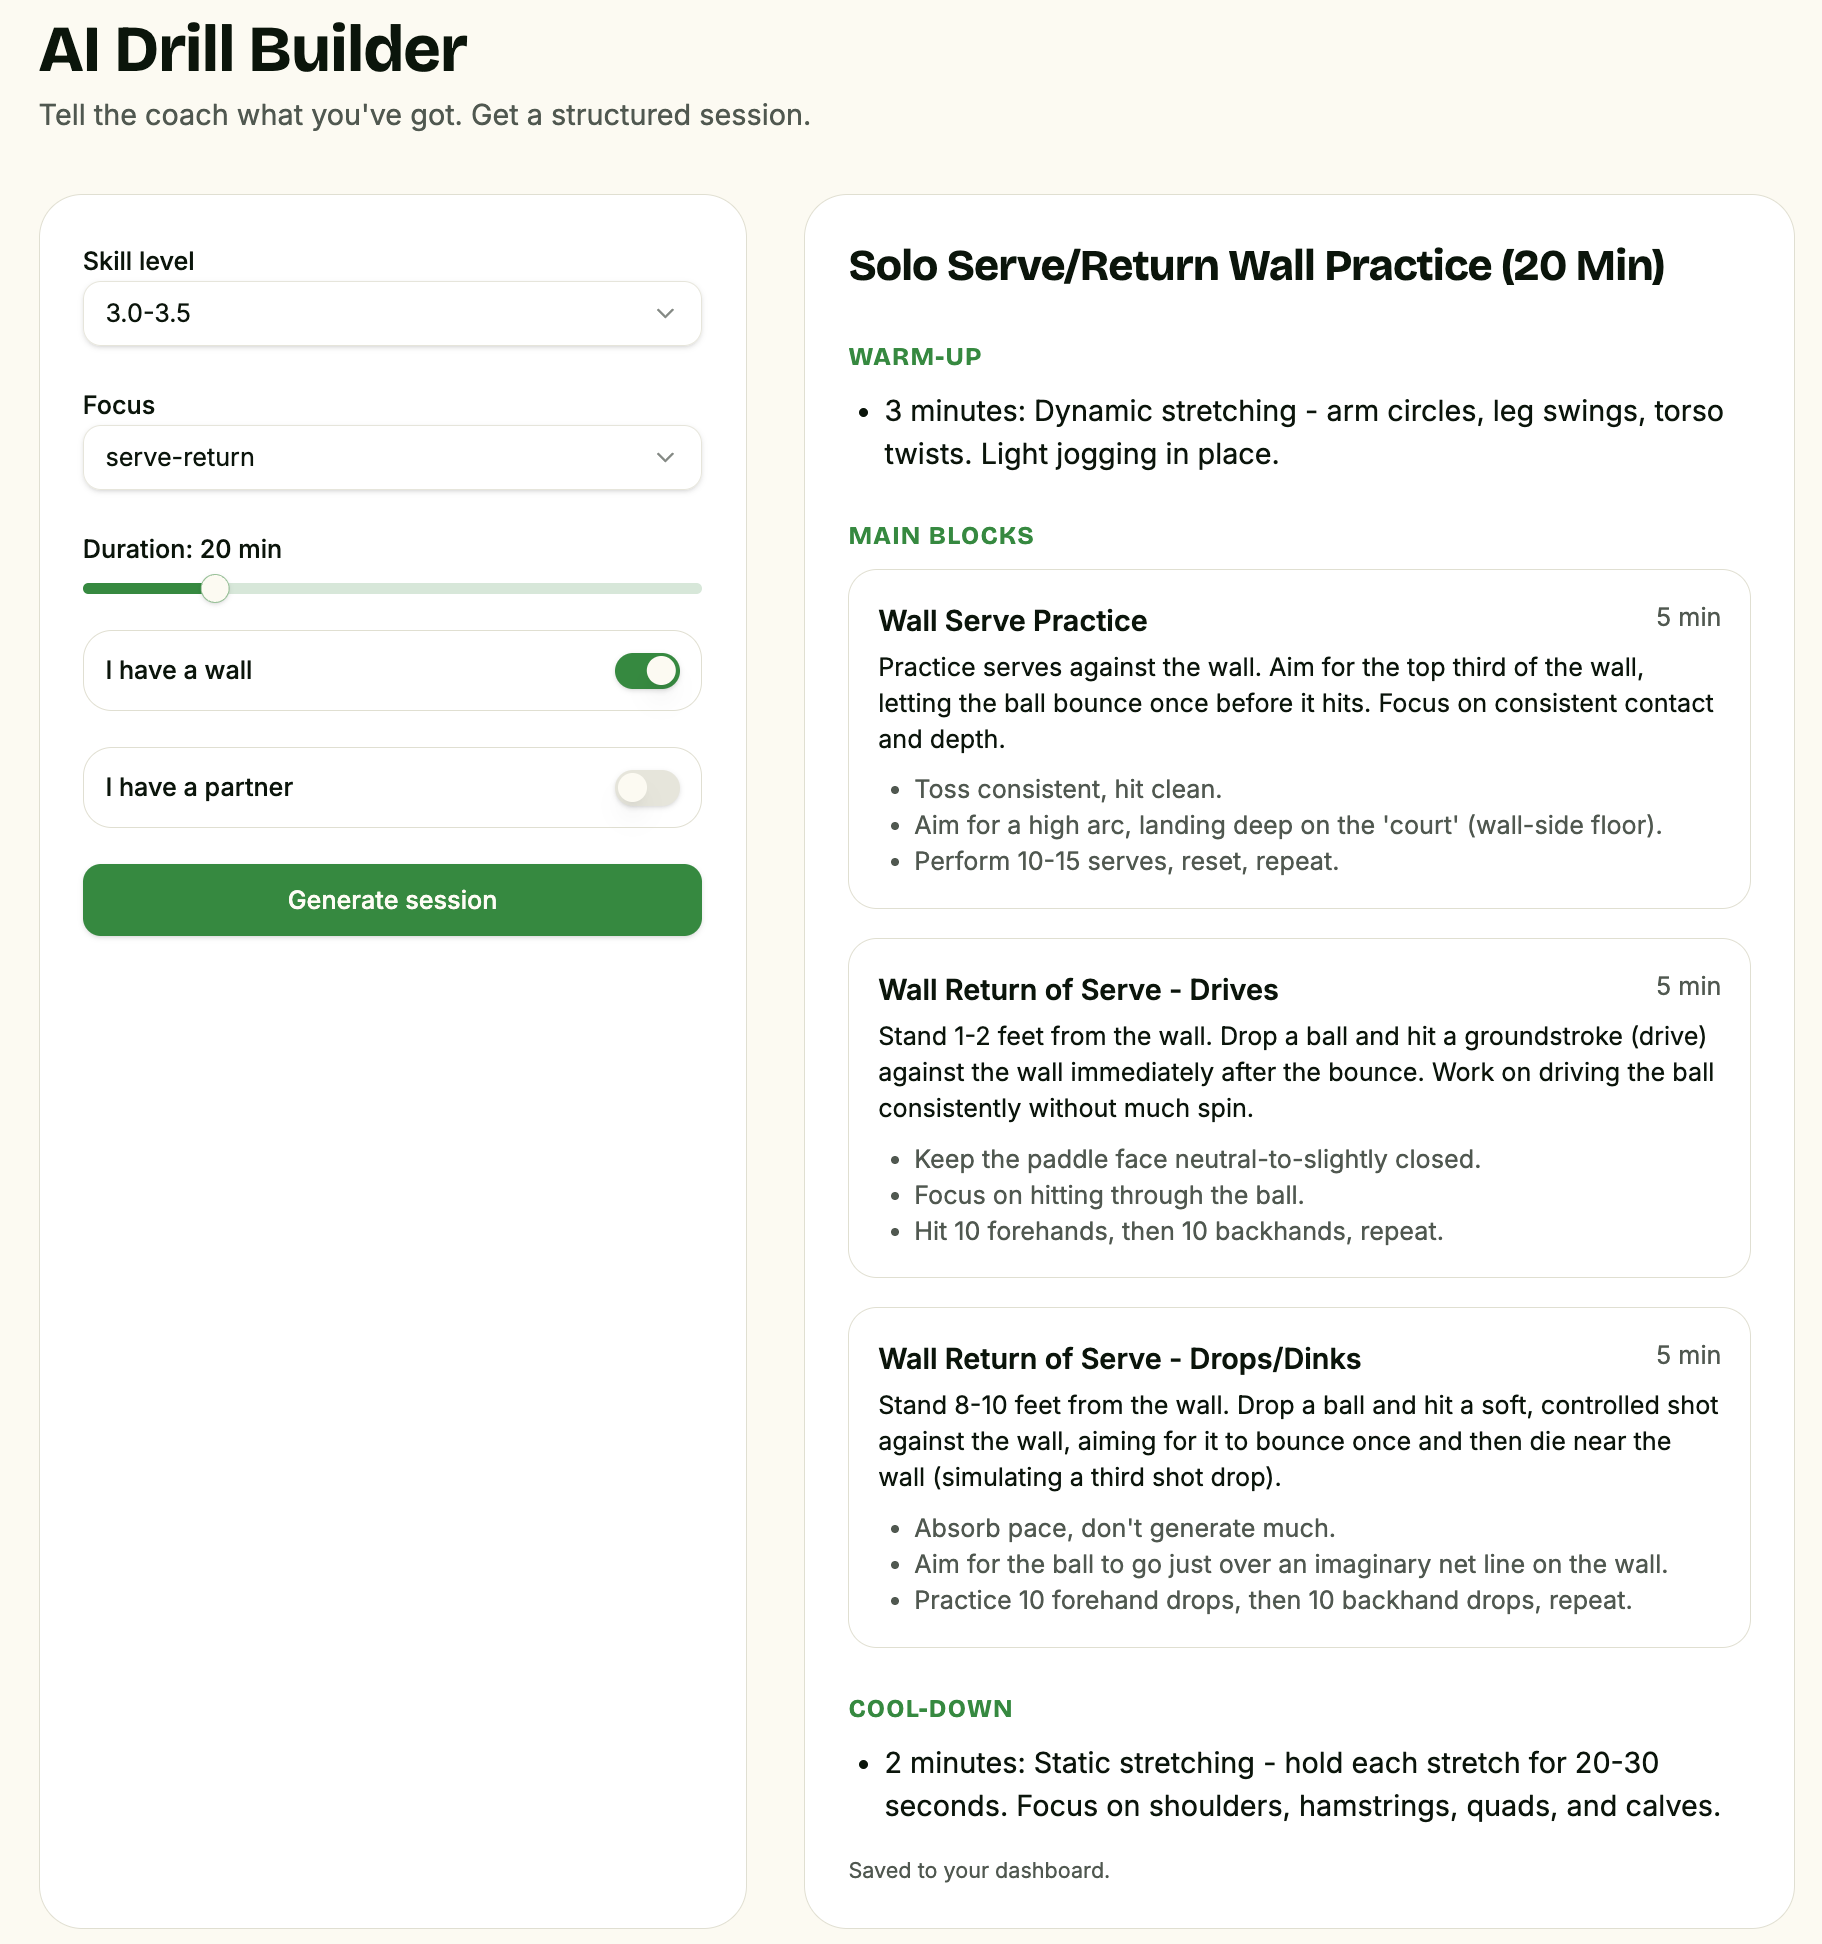The height and width of the screenshot is (1944, 1822).
Task: Click the 'Saved to your dashboard' message
Action: (x=979, y=1871)
